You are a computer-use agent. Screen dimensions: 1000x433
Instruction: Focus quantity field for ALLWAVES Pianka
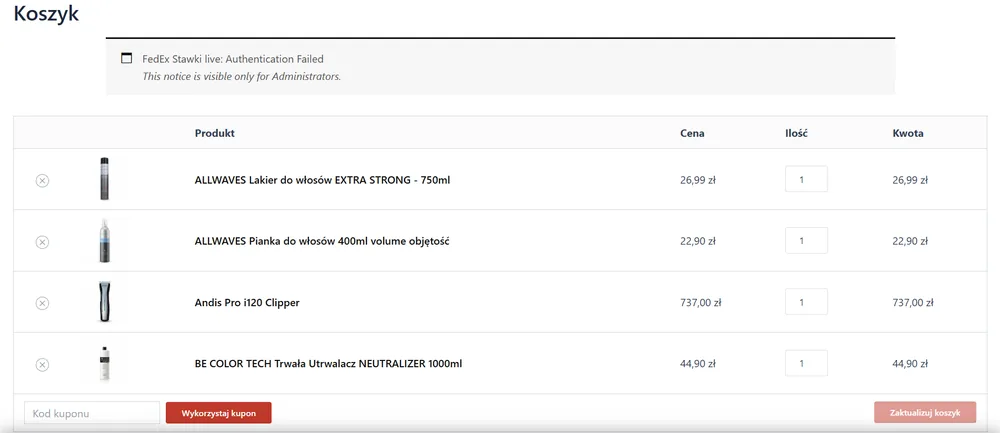(x=806, y=240)
